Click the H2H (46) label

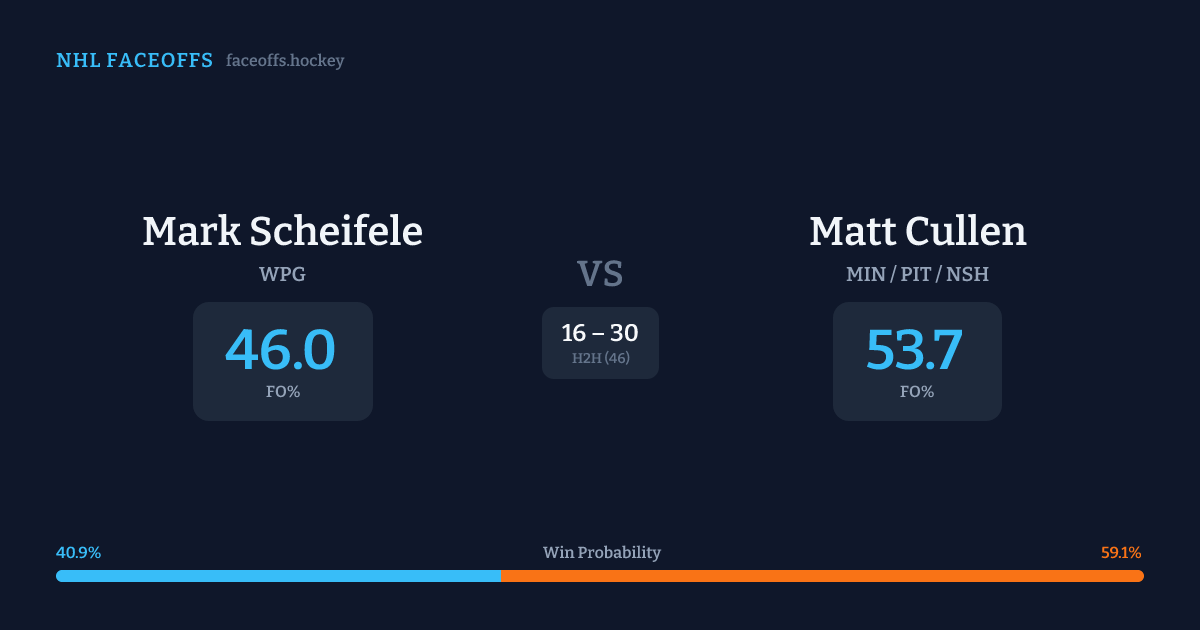click(x=600, y=358)
